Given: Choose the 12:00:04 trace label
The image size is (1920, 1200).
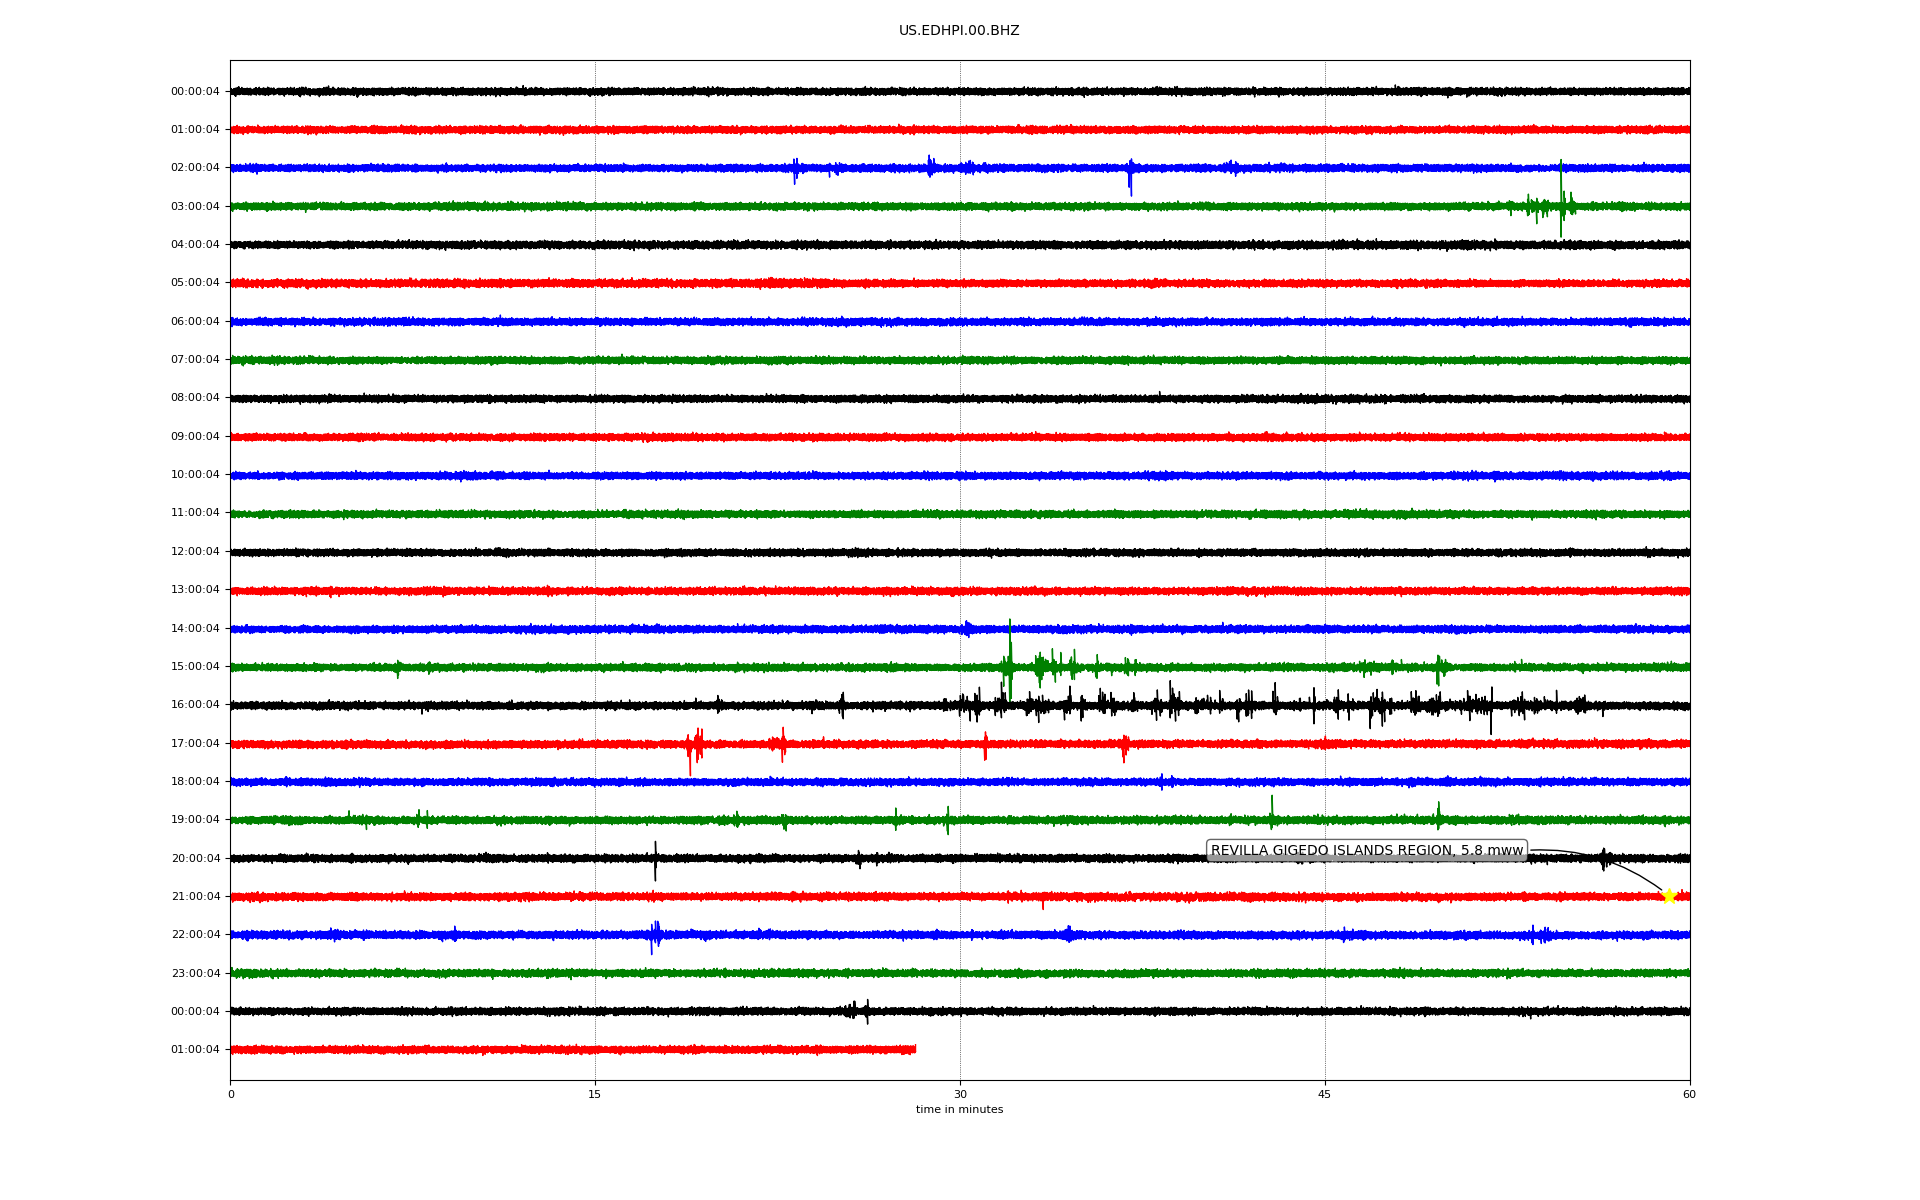Looking at the screenshot, I should pyautogui.click(x=195, y=552).
